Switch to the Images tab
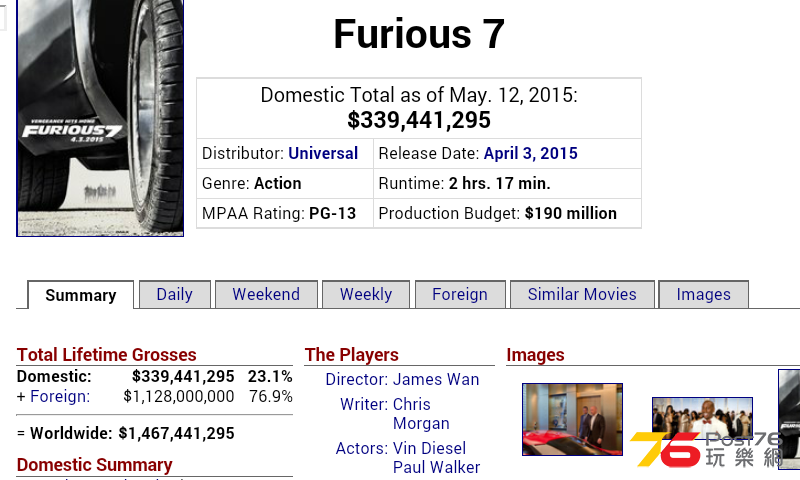 point(704,294)
